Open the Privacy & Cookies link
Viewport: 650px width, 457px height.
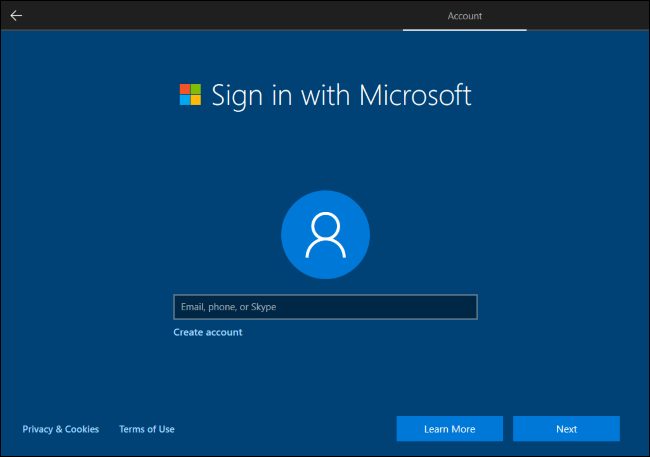click(x=61, y=429)
